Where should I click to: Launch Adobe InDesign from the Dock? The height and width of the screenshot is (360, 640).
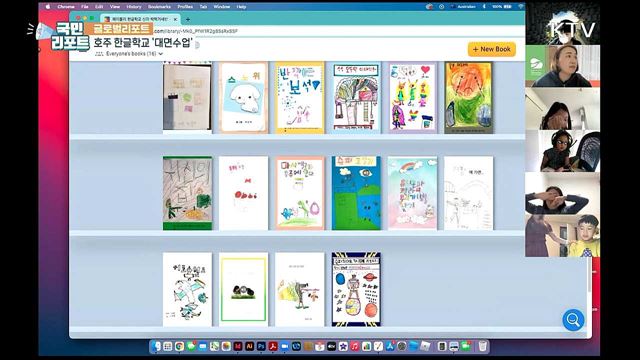point(238,347)
